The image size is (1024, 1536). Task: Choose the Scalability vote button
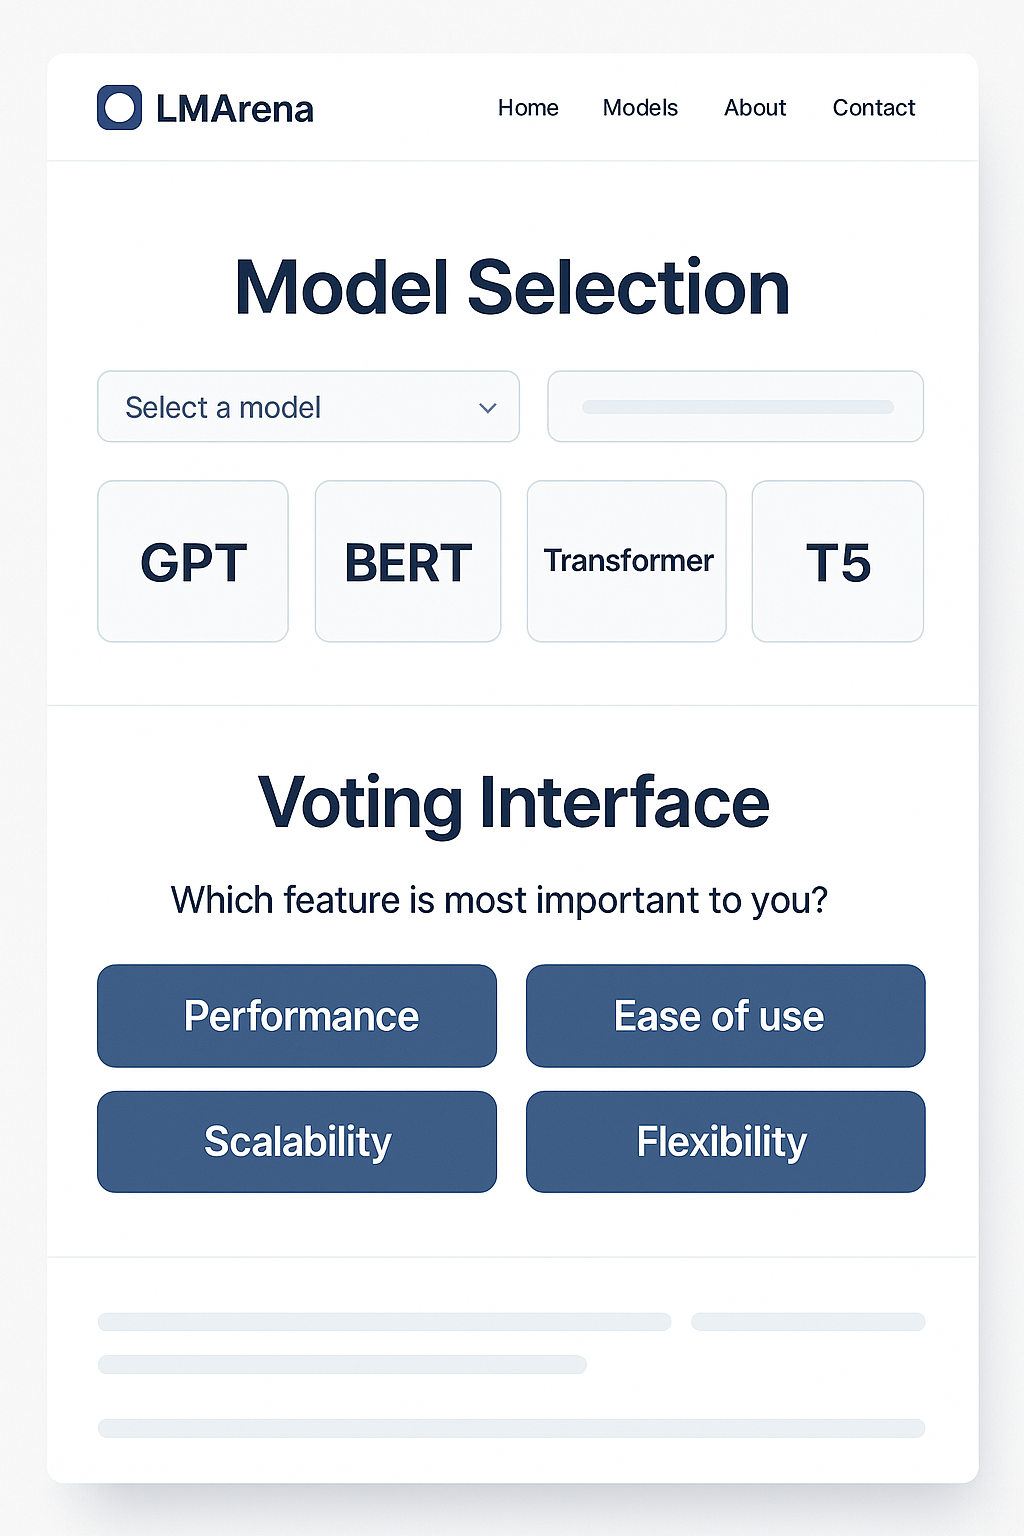297,1142
